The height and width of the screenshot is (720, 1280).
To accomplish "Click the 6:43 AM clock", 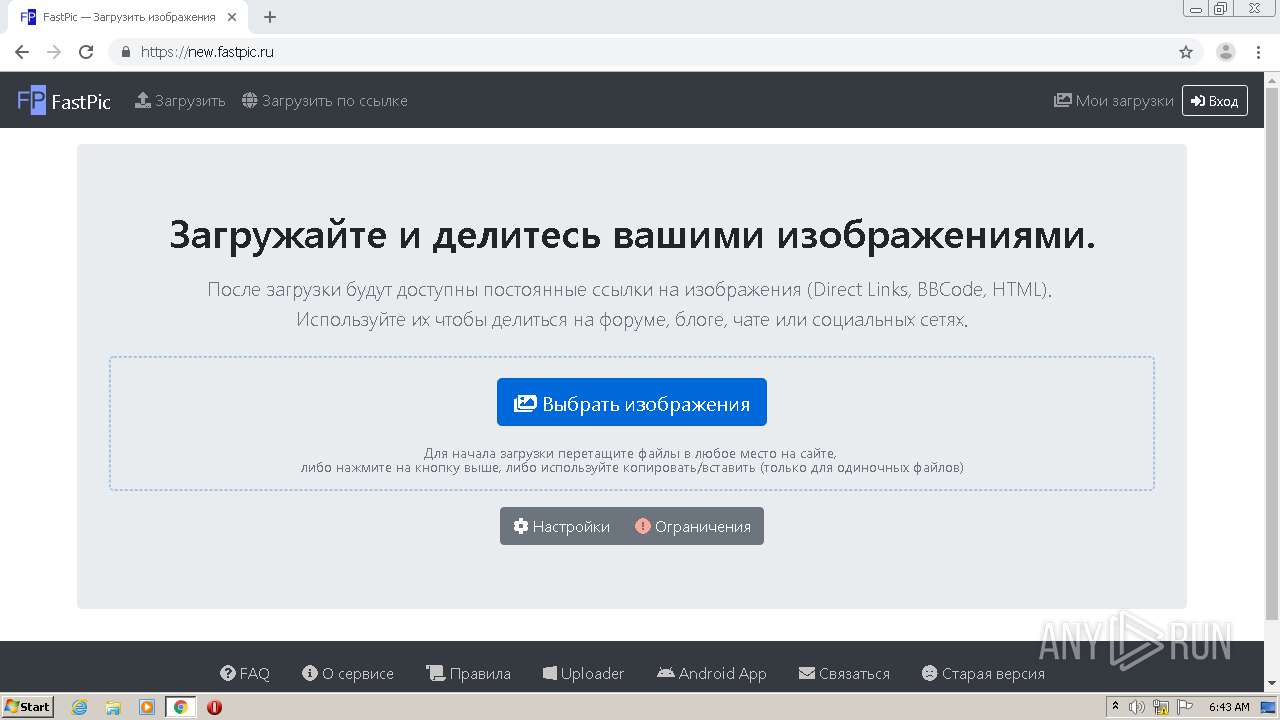I will (x=1229, y=707).
